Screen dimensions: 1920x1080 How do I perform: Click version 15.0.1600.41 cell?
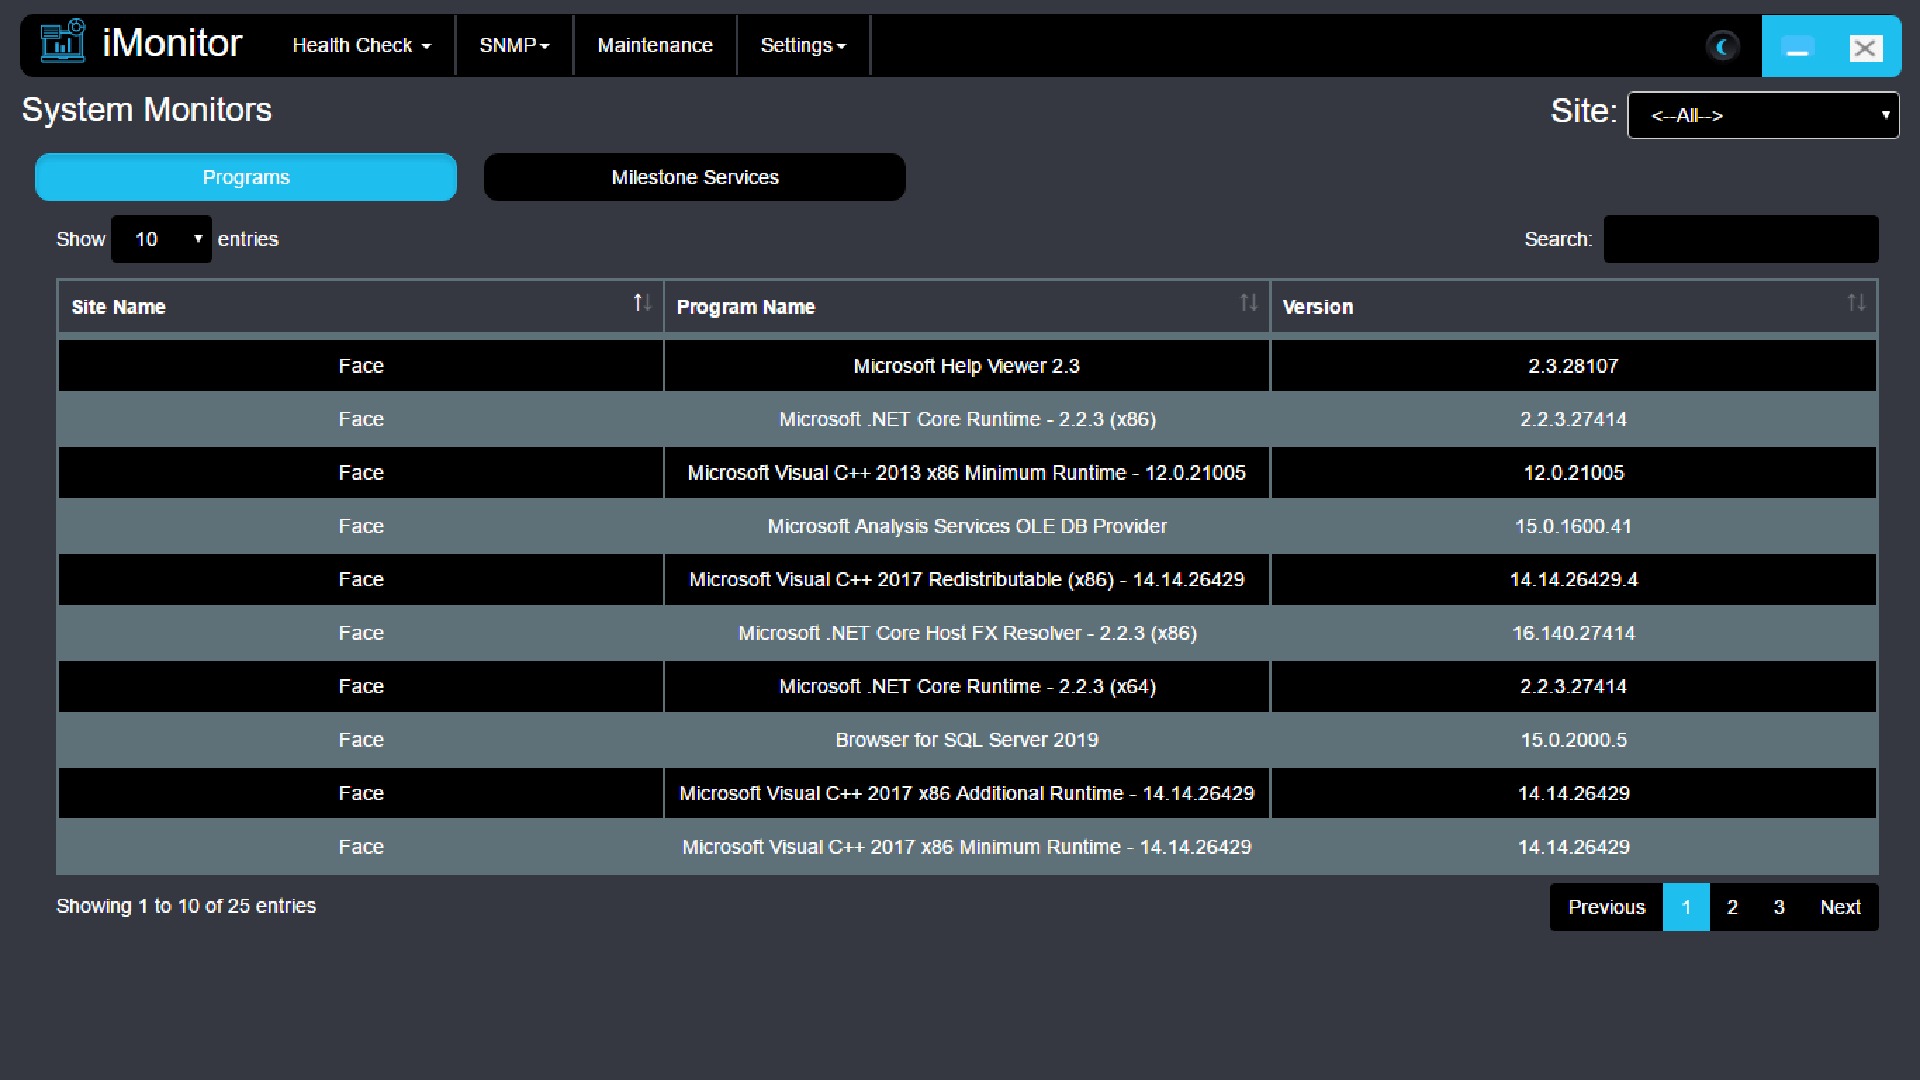click(x=1573, y=526)
